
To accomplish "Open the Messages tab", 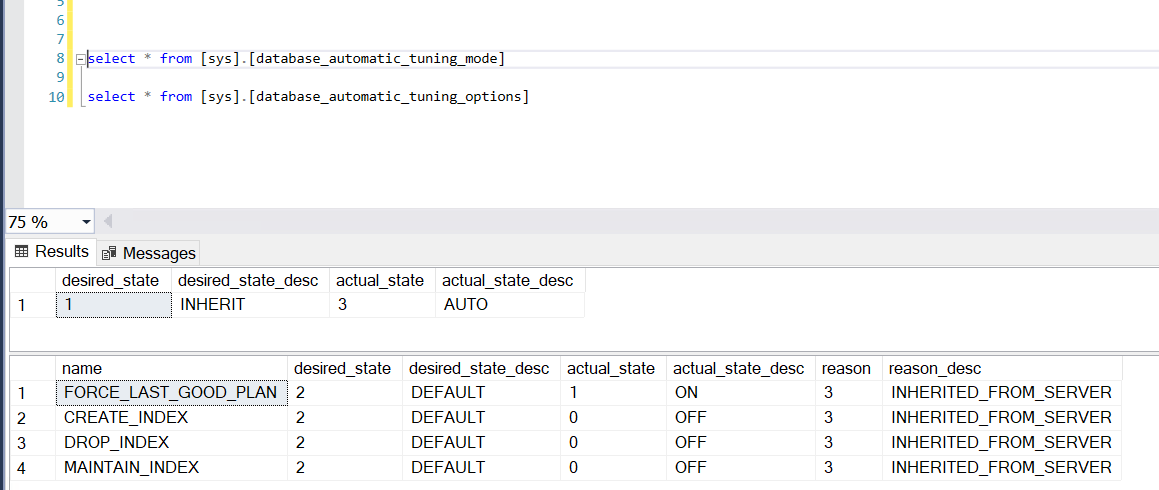I will pos(149,253).
